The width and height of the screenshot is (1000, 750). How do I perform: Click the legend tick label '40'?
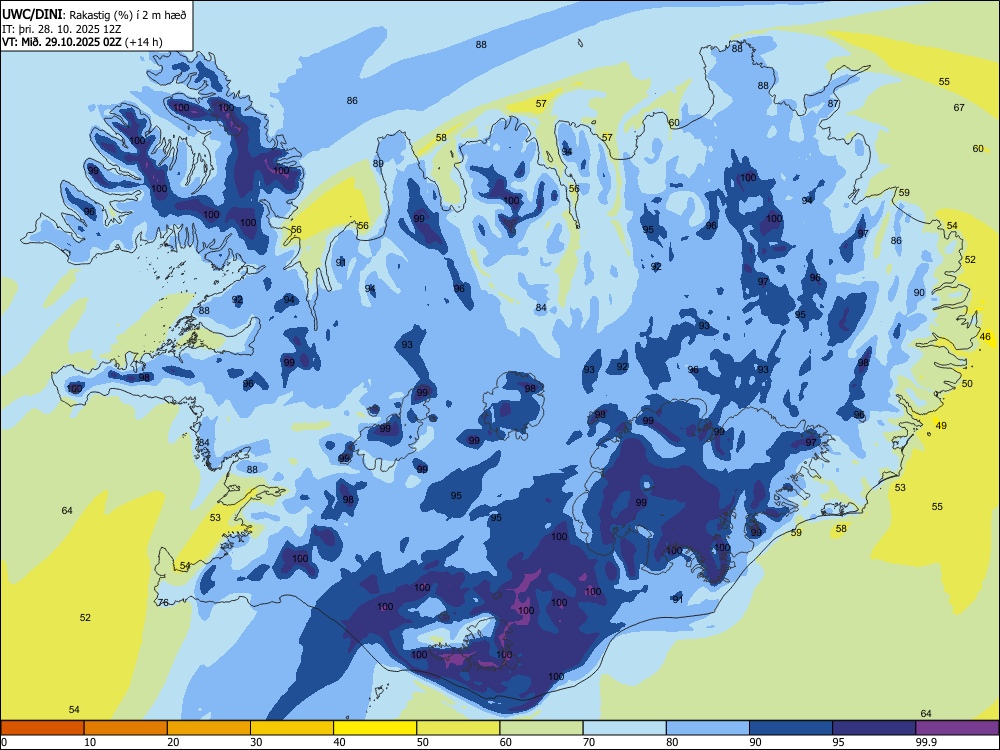click(339, 742)
